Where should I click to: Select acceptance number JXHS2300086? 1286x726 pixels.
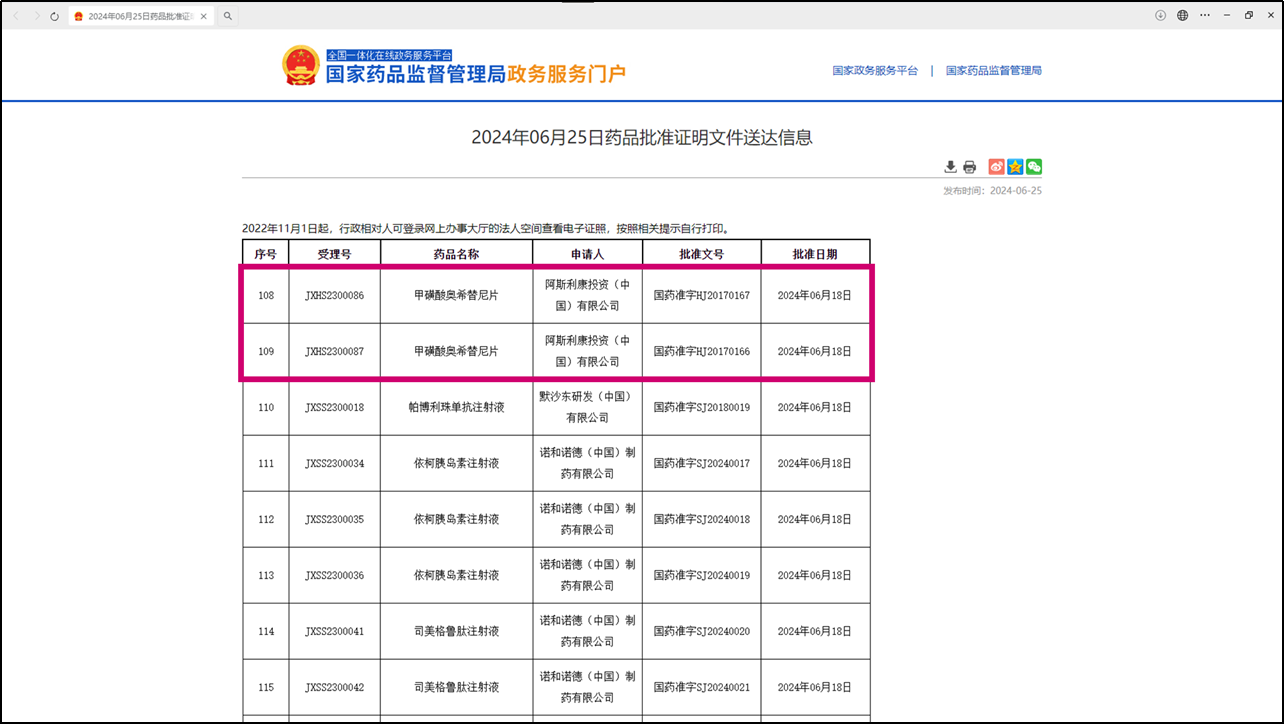[334, 296]
